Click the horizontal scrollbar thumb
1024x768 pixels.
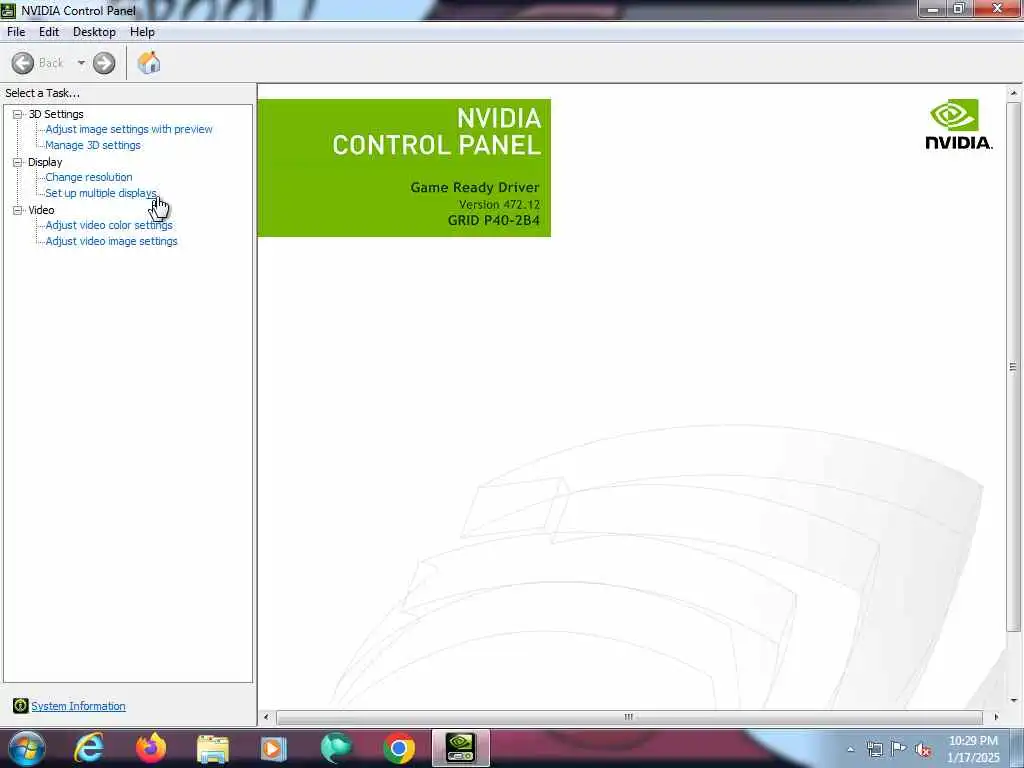click(x=629, y=717)
